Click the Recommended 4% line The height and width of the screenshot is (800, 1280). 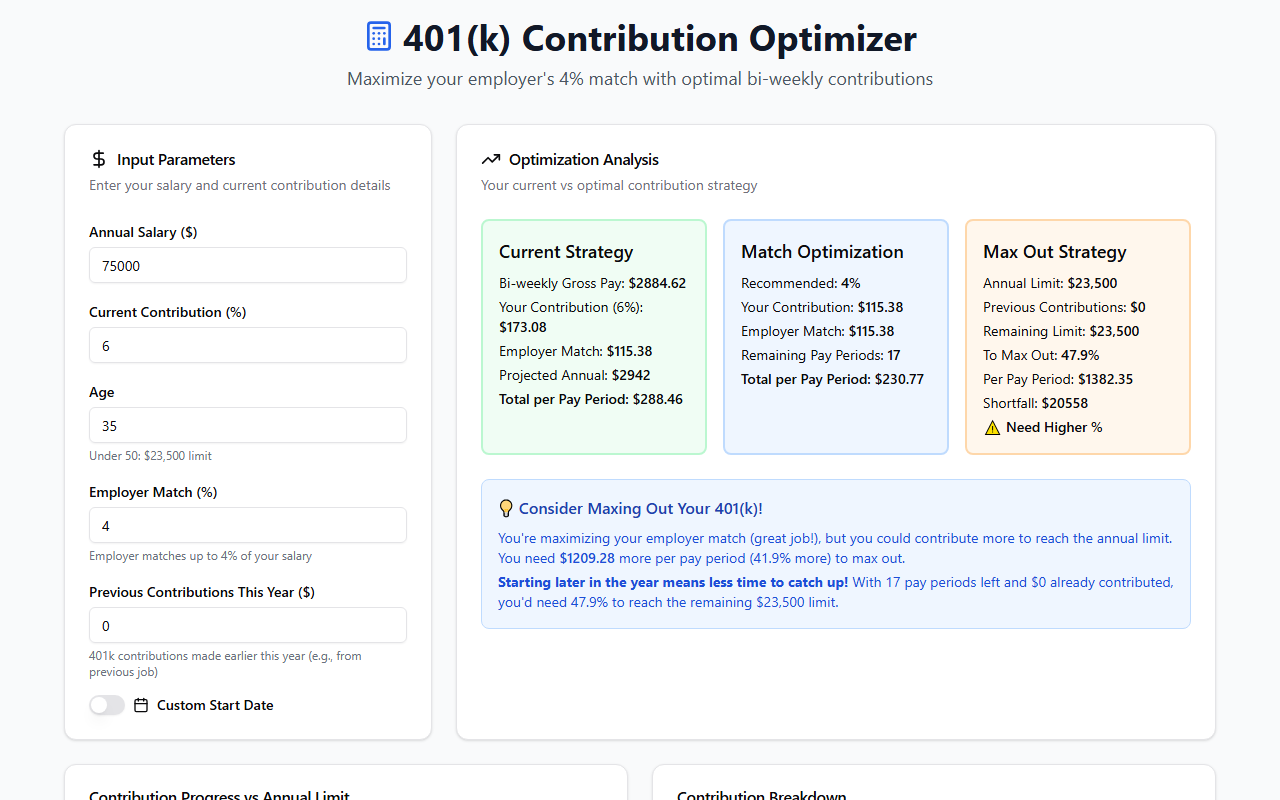[801, 283]
